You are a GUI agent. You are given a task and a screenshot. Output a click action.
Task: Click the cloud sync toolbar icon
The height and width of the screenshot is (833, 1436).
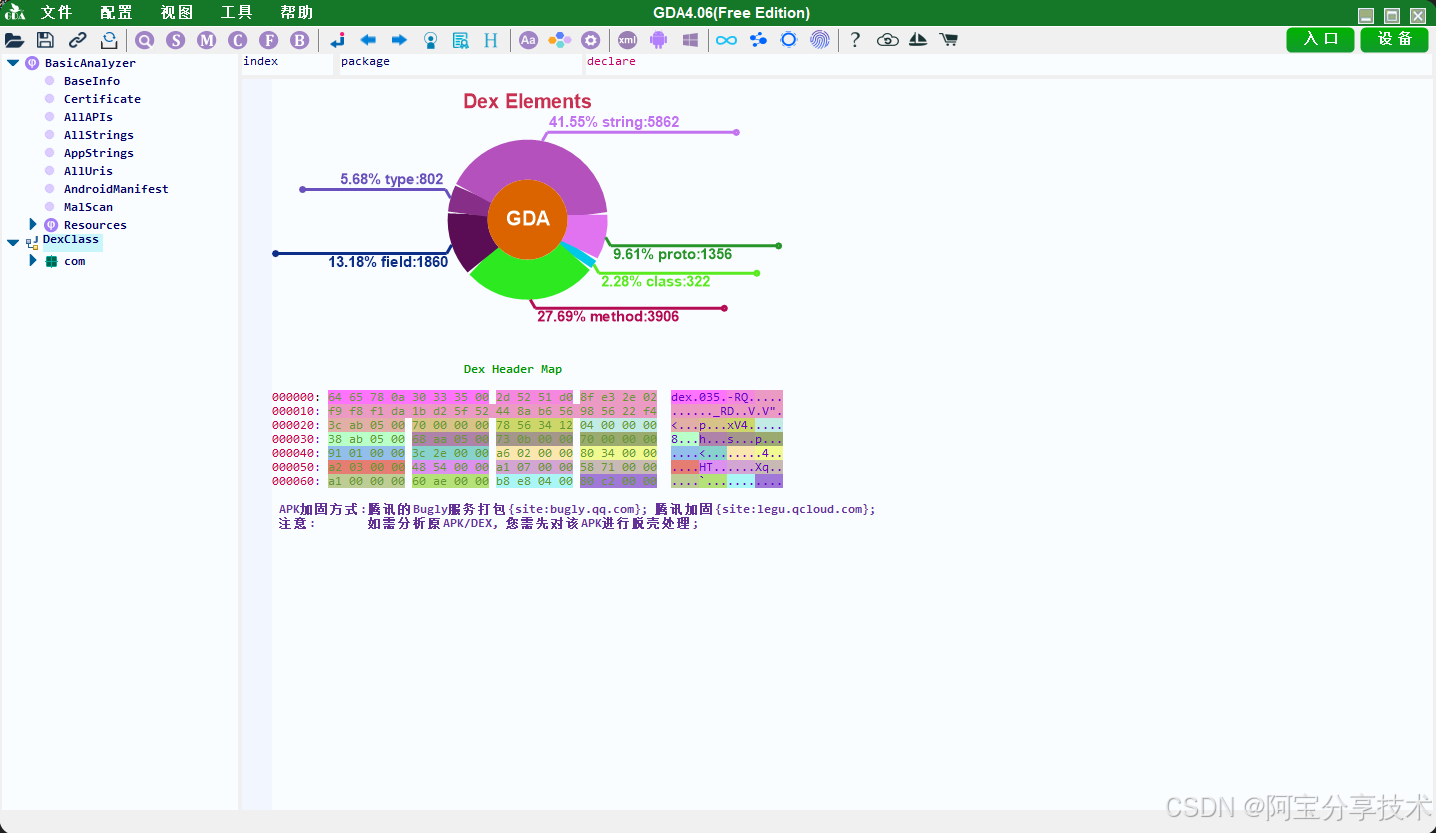point(887,40)
